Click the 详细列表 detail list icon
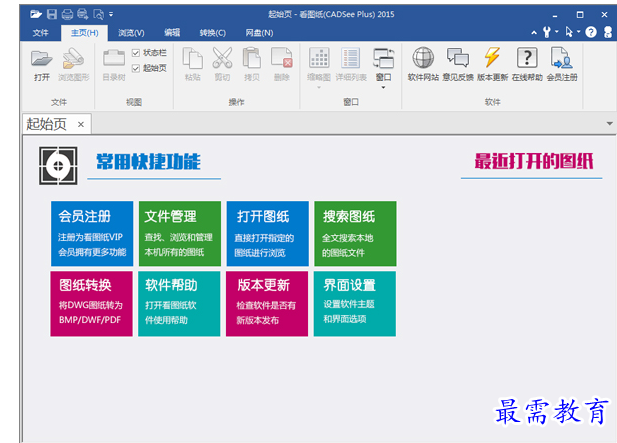The width and height of the screenshot is (617, 443). click(x=351, y=58)
